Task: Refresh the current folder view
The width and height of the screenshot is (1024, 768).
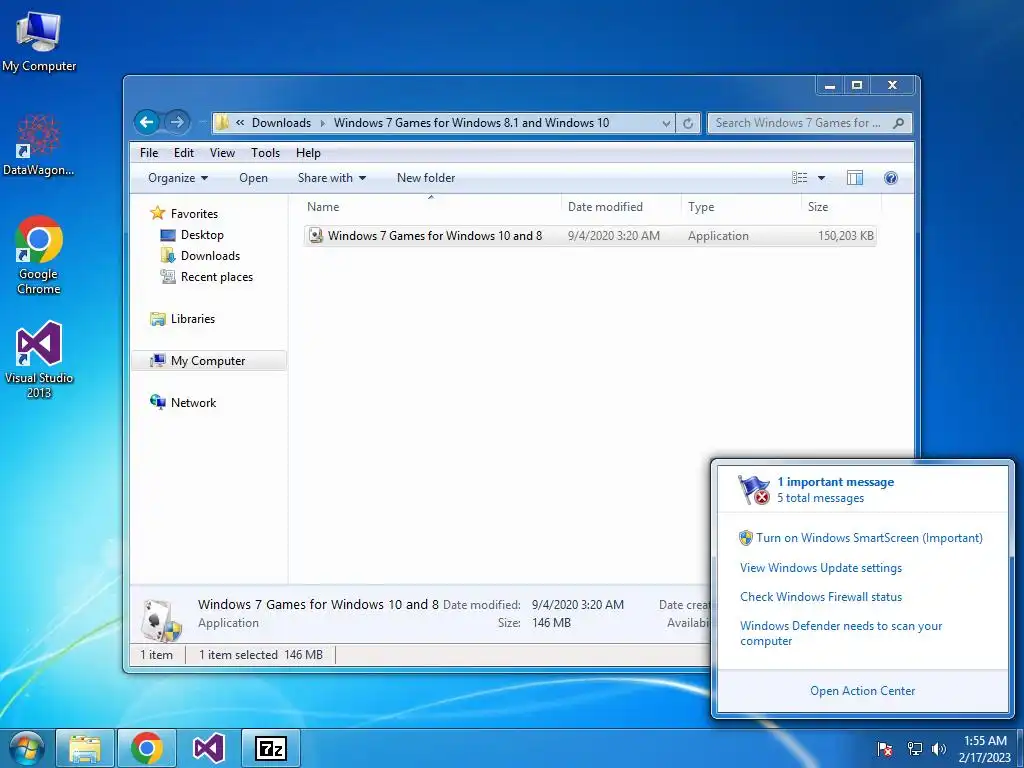Action: click(688, 123)
